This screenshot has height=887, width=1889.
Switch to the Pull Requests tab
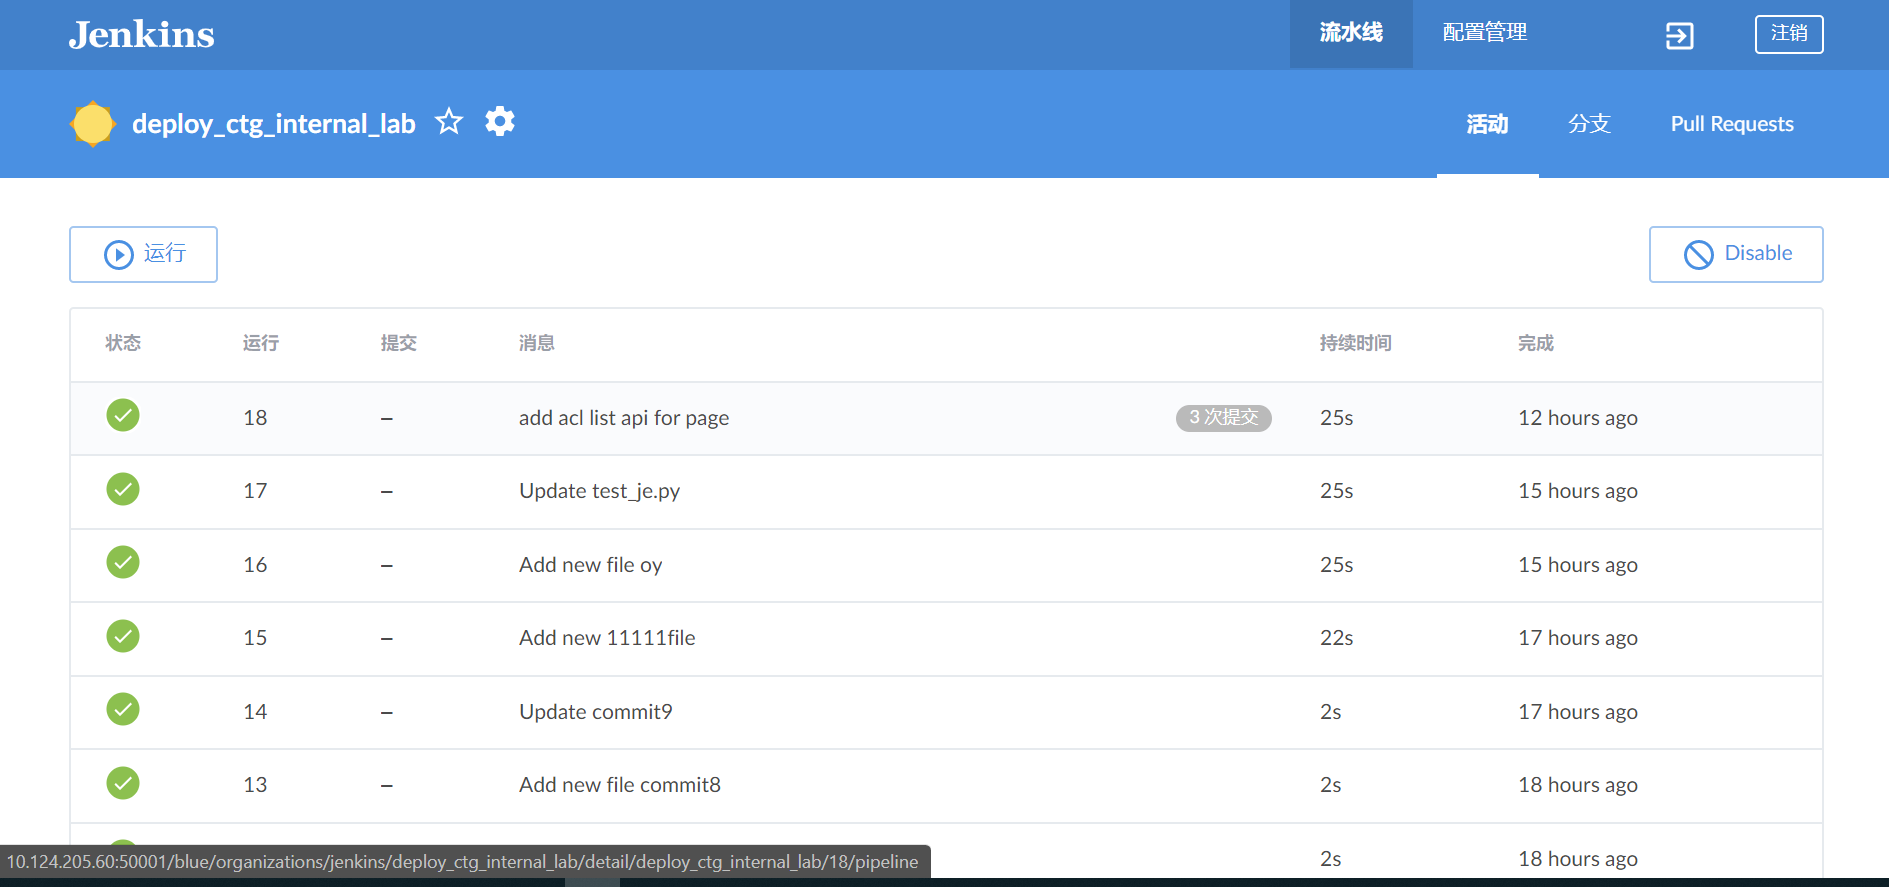pos(1731,124)
